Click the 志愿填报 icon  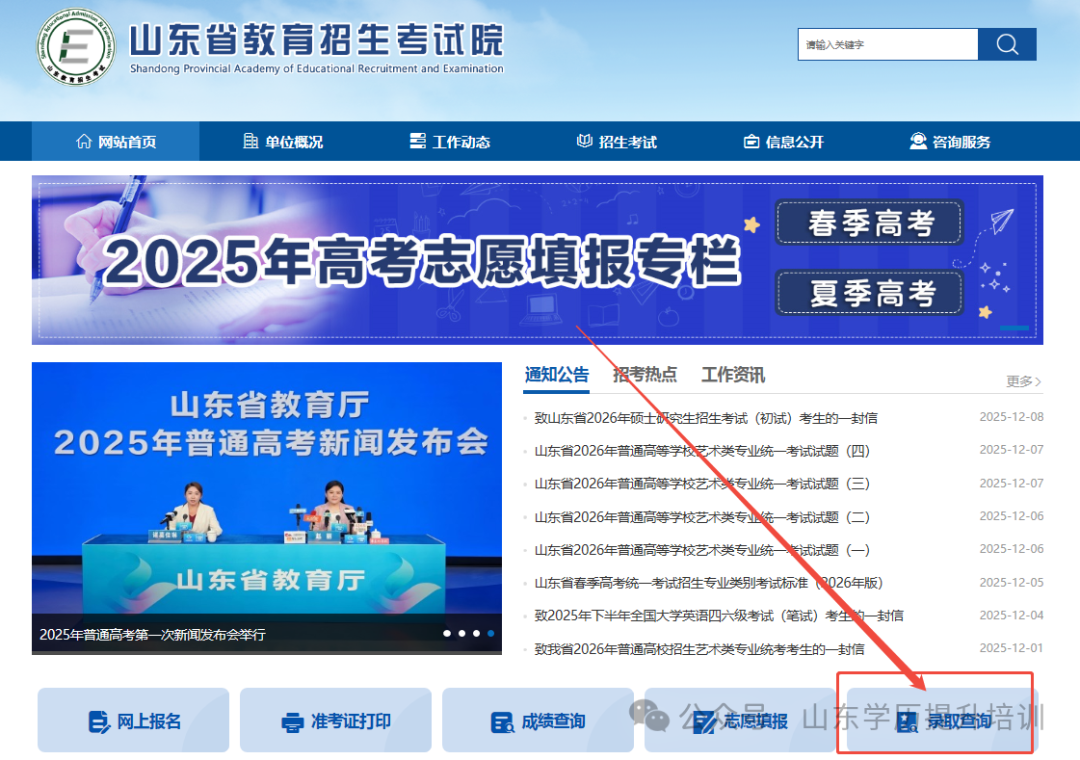click(x=705, y=720)
